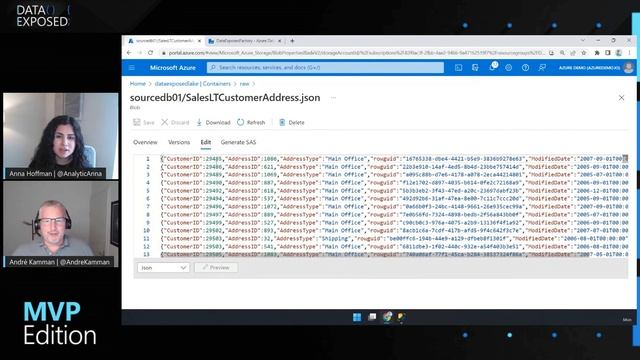Open the yellow app icon on taskbar
640x360 pixels.
click(x=402, y=317)
